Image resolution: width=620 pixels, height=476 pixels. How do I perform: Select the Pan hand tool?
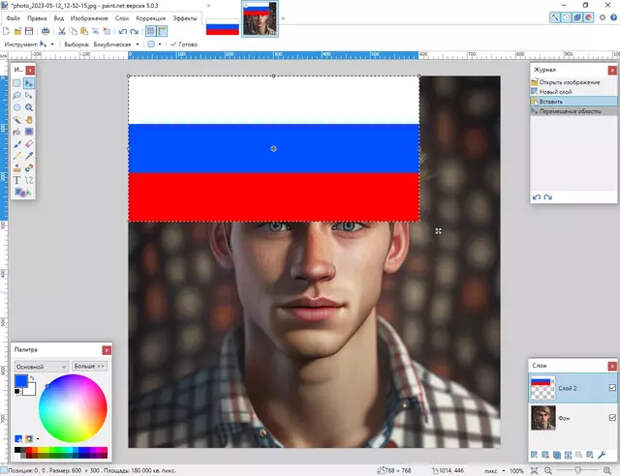[28, 120]
